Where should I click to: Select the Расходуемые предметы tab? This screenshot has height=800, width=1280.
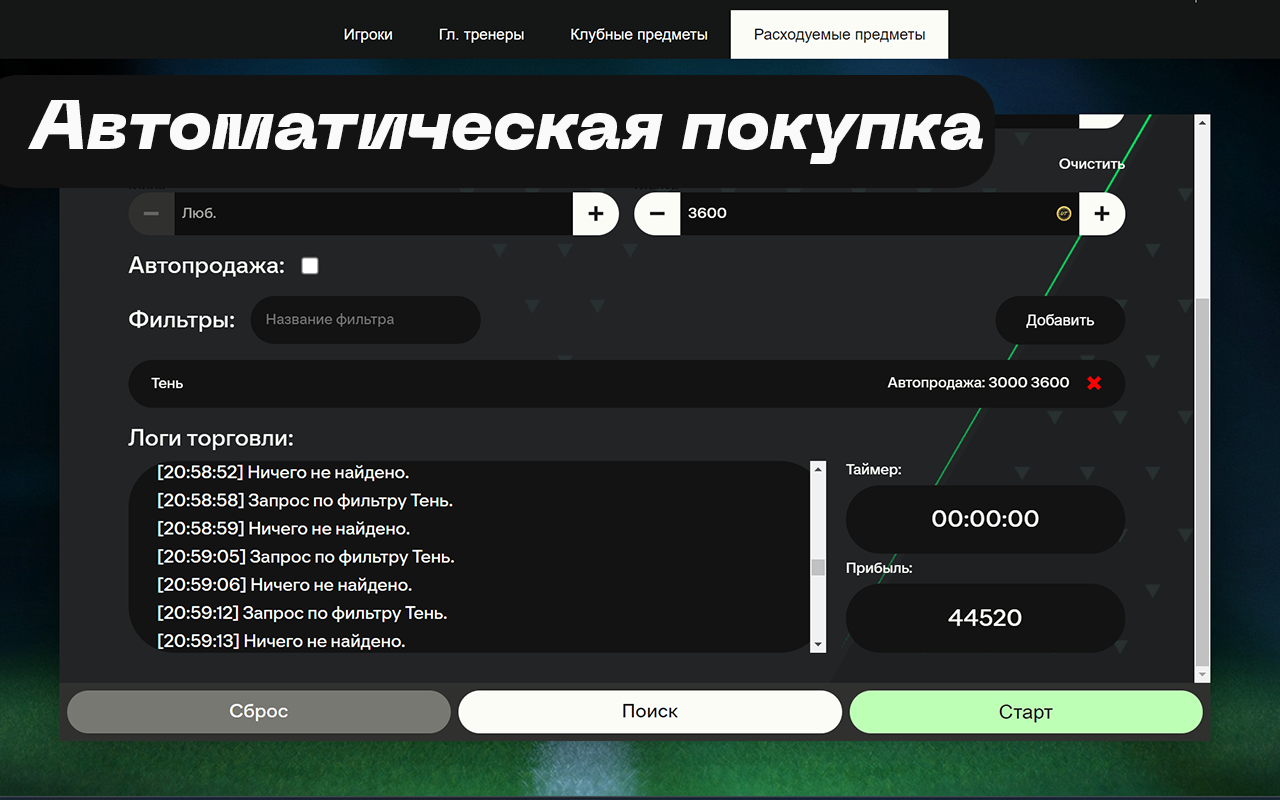[x=839, y=34]
